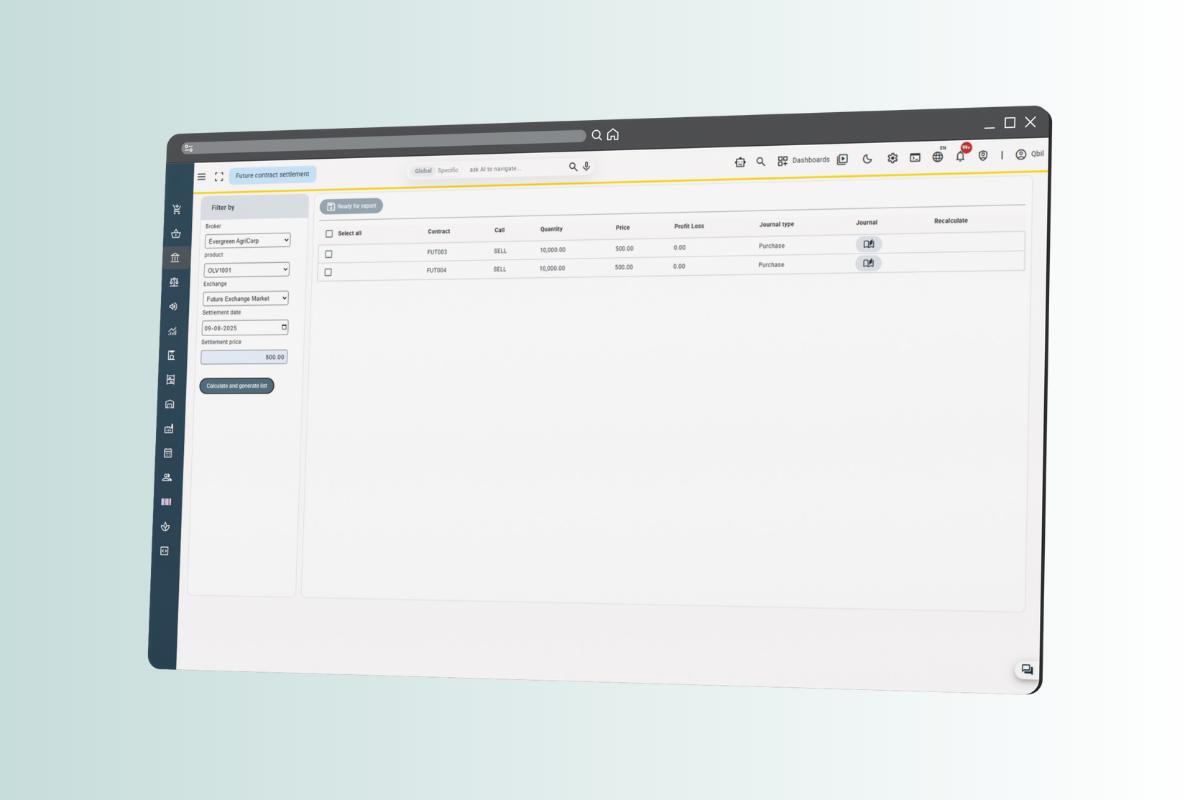Open the factory sidebar module
1200x800 pixels.
[169, 429]
